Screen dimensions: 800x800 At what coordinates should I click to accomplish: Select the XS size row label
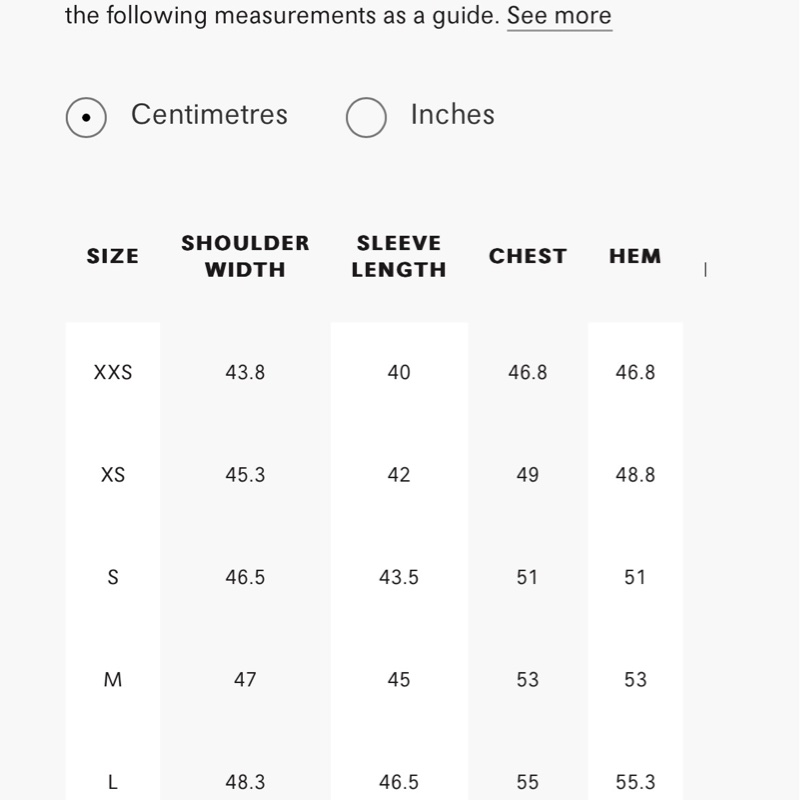tap(113, 475)
